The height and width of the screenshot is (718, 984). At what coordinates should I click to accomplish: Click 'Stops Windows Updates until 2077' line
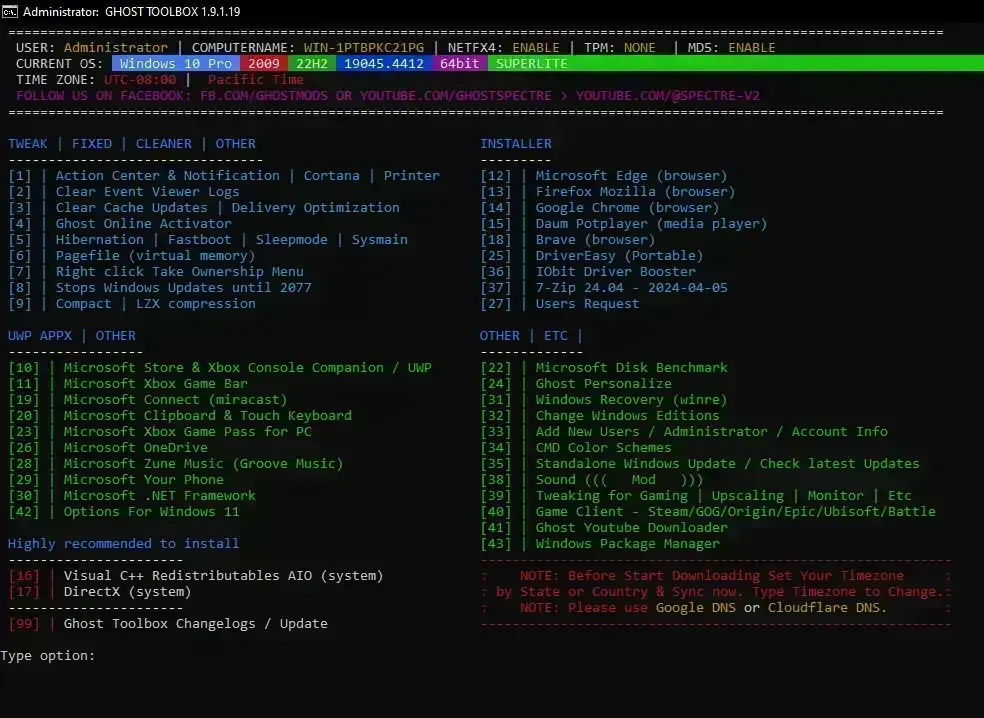pos(160,287)
